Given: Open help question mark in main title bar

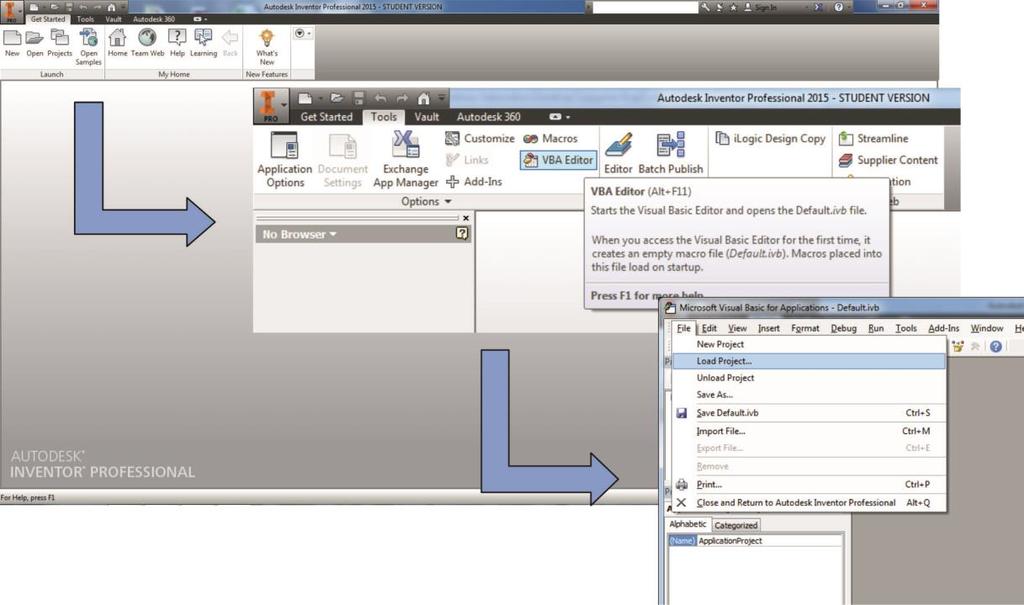Looking at the screenshot, I should (839, 7).
